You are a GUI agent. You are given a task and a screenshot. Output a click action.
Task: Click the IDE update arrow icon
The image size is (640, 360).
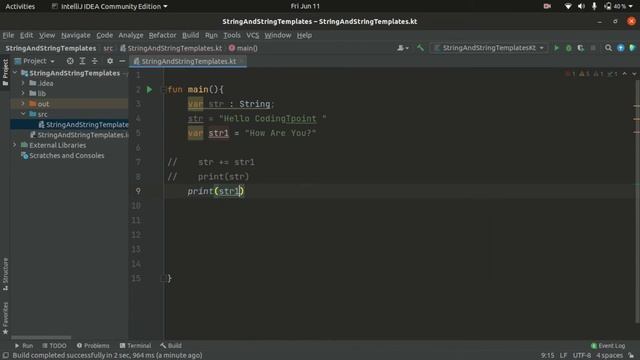pos(620,48)
